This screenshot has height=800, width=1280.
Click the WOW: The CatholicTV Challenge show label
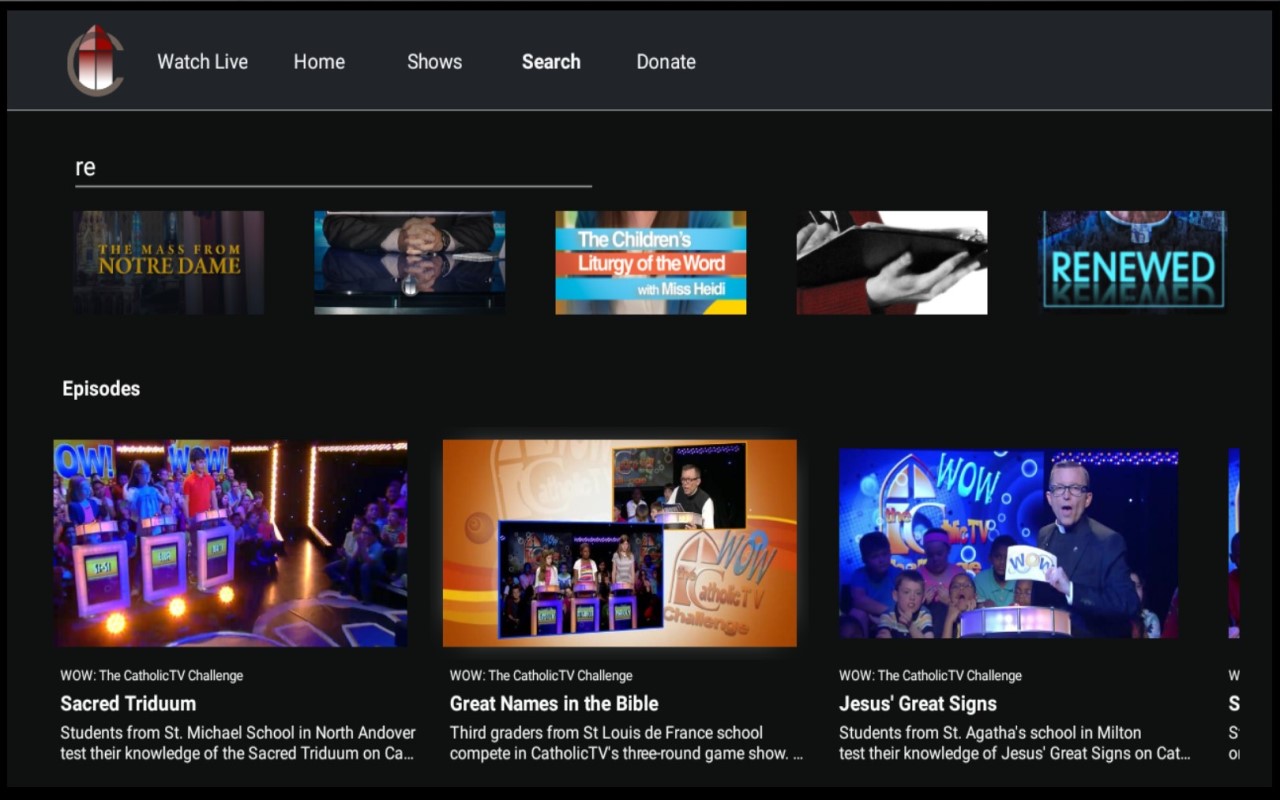(152, 675)
